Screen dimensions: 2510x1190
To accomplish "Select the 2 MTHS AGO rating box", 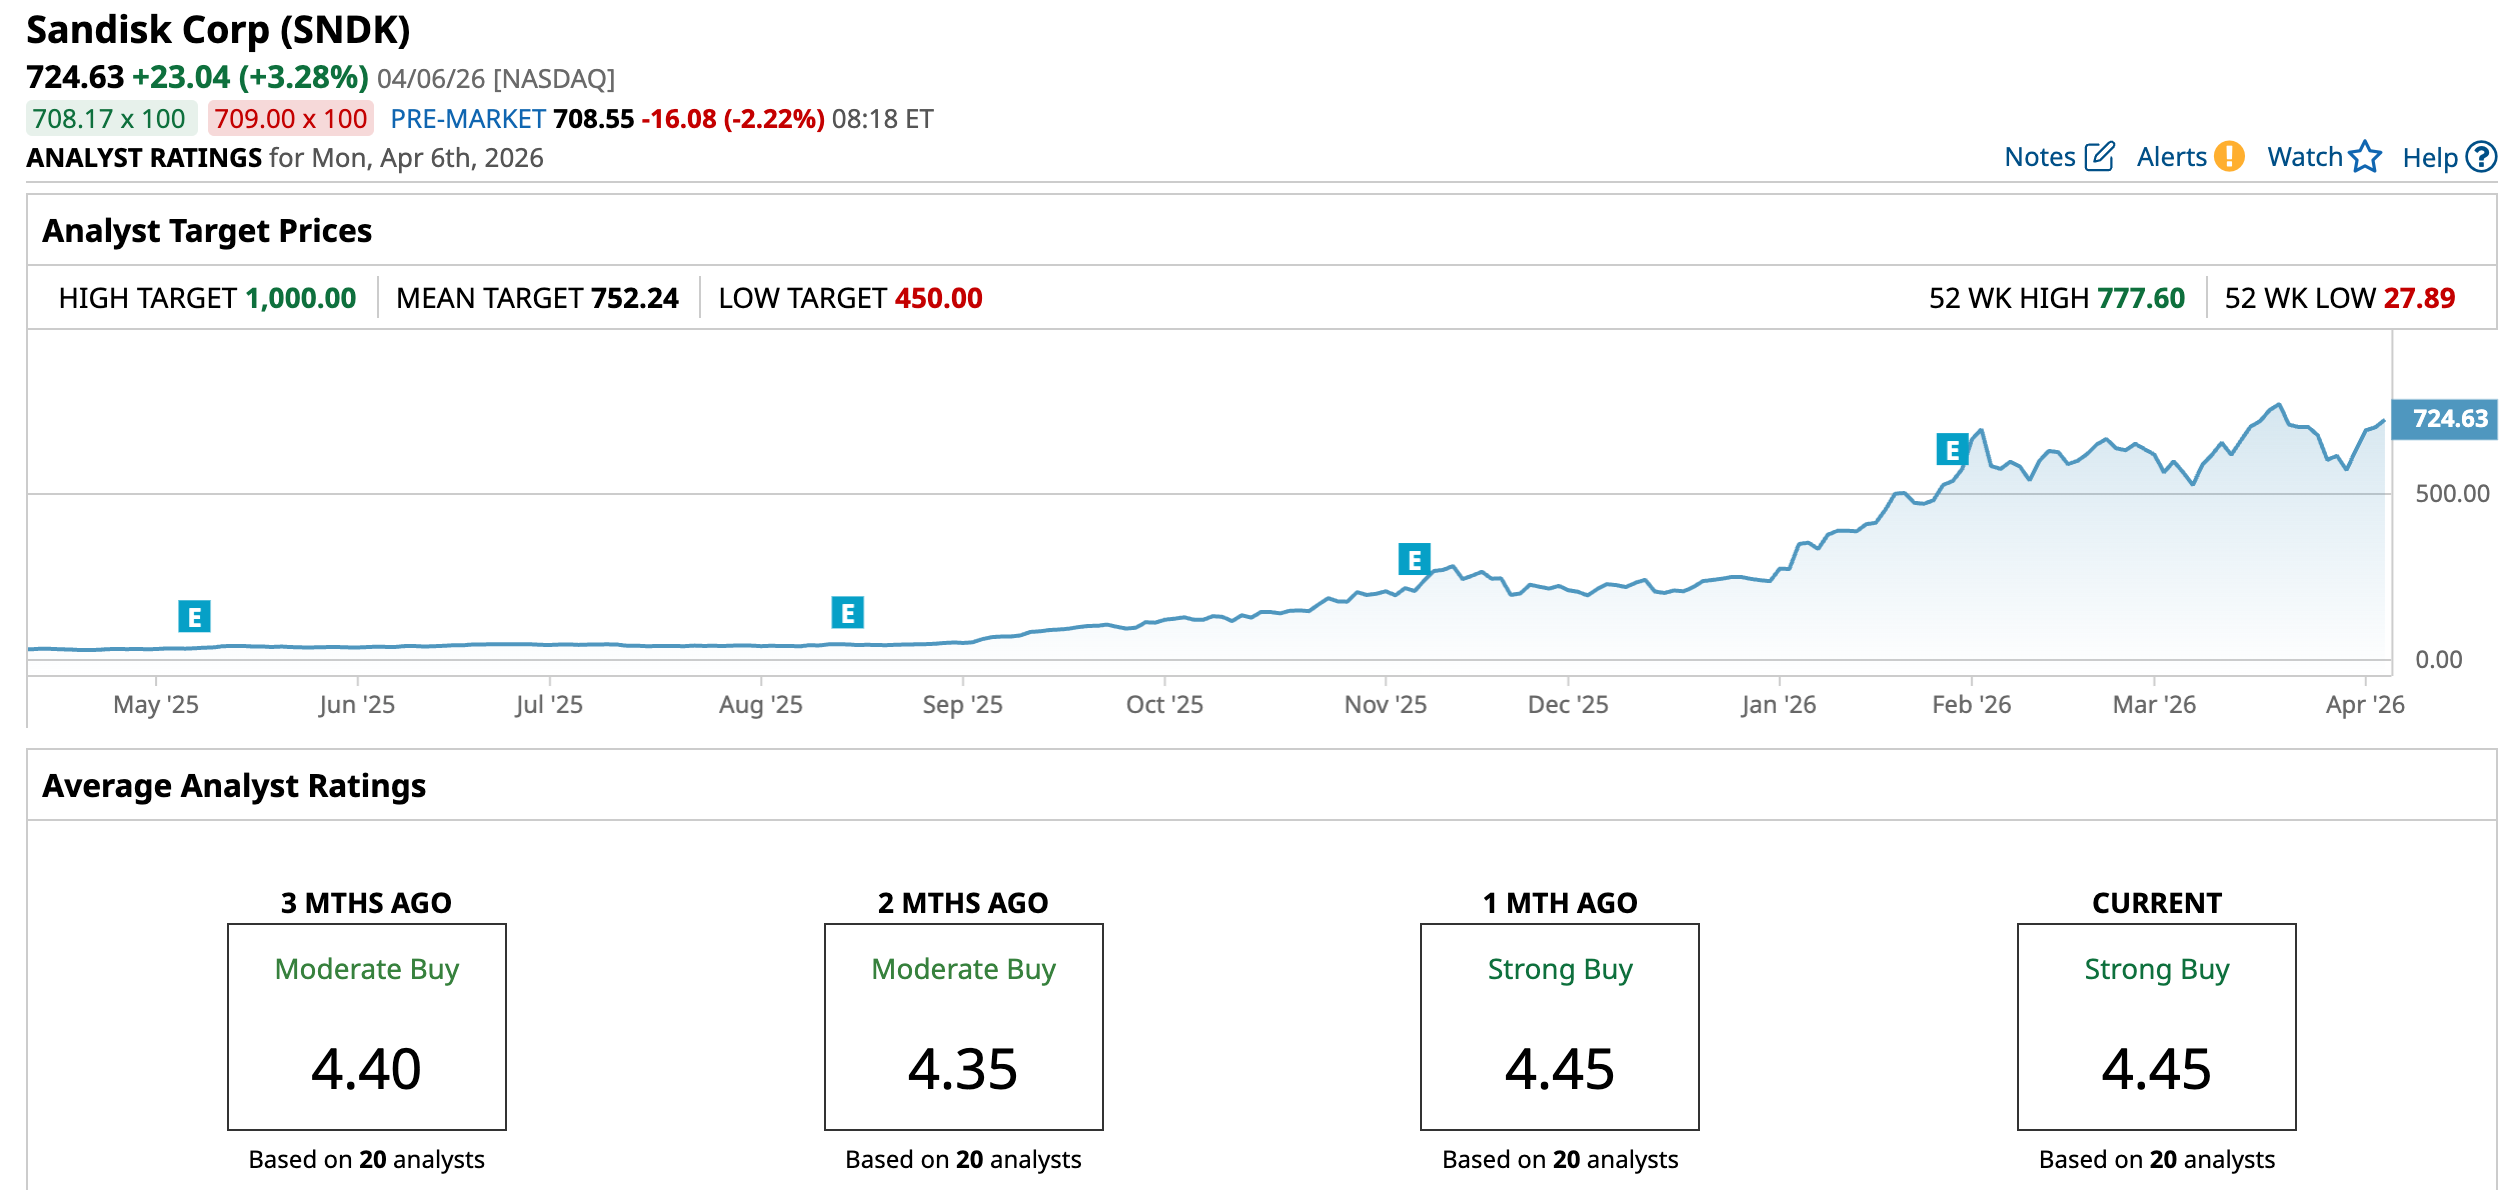I will tap(963, 1027).
